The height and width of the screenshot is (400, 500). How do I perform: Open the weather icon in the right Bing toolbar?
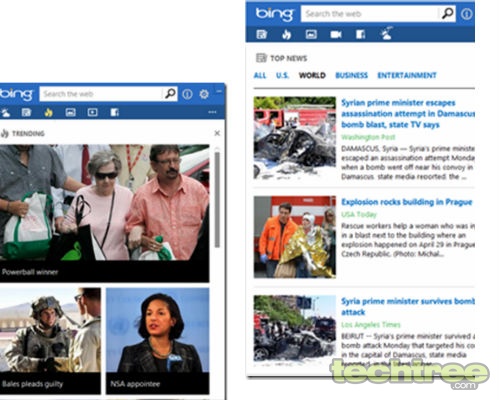[x=386, y=34]
